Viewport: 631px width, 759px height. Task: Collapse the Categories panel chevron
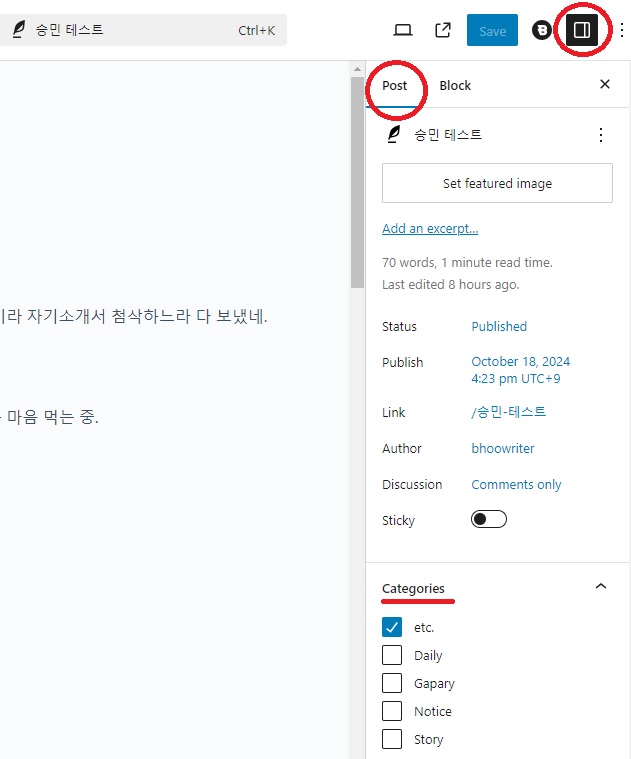tap(600, 587)
